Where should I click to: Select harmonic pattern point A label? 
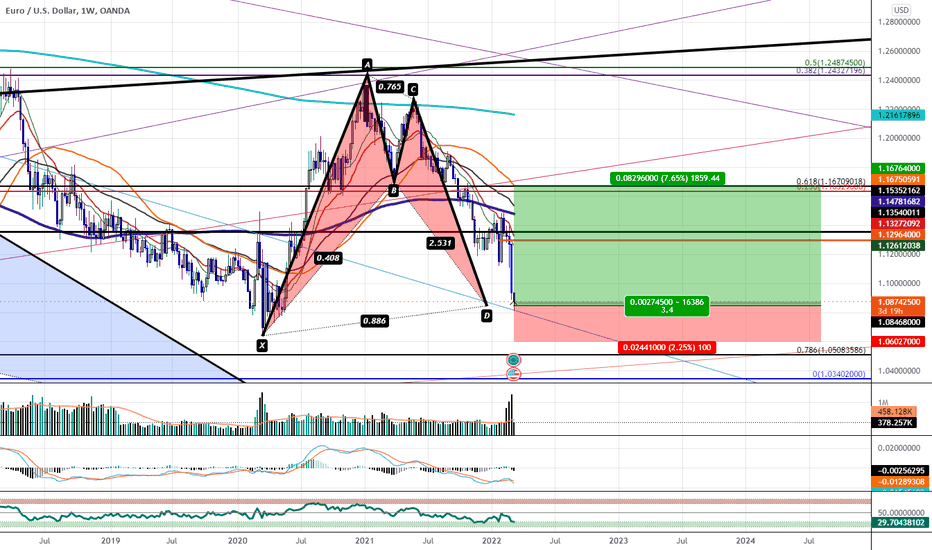(367, 64)
